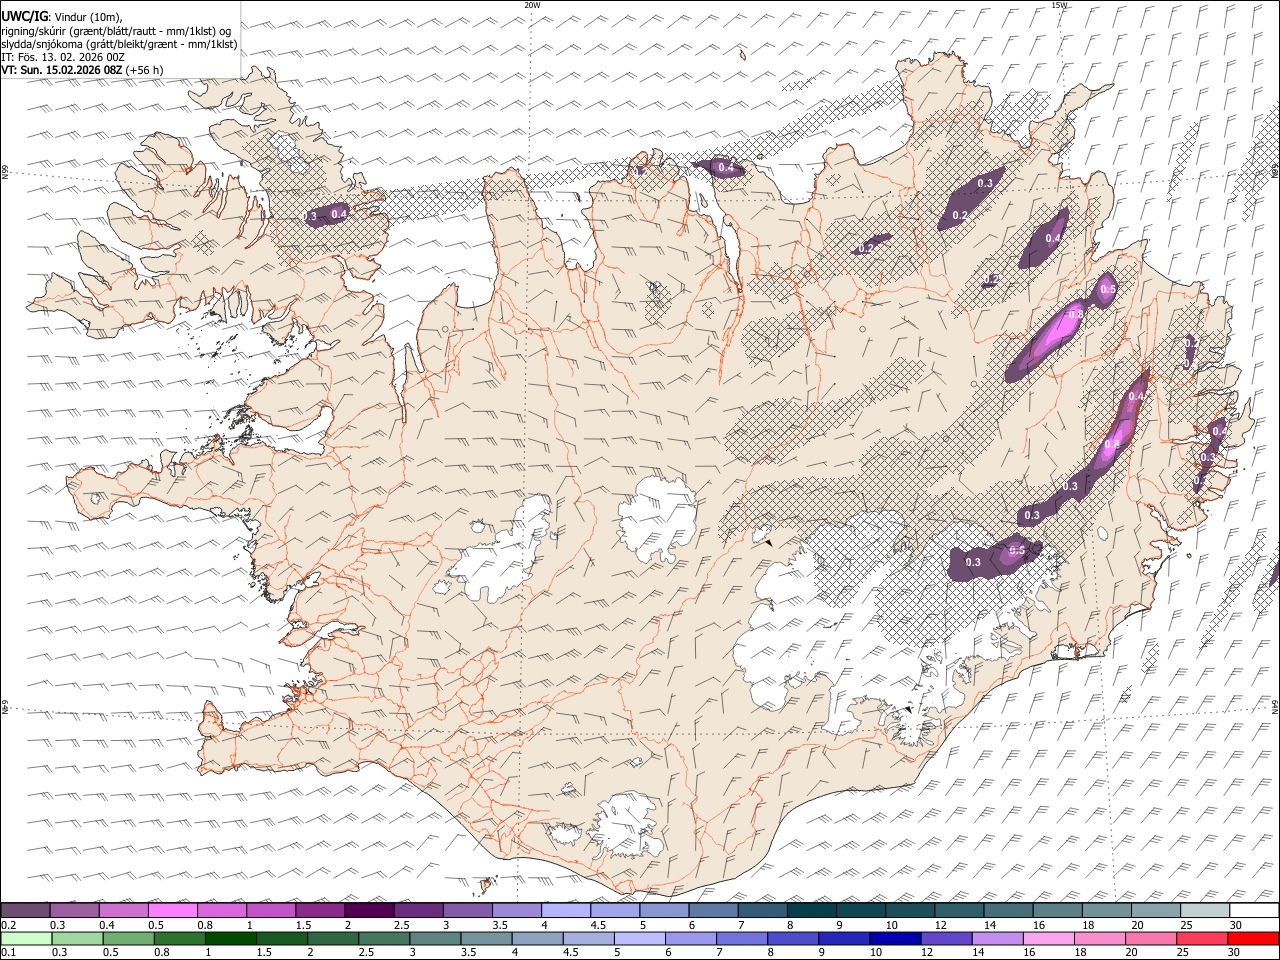This screenshot has height=960, width=1280.
Task: Click the violet swatch labeled 12, lower legend row
Action: [945, 939]
